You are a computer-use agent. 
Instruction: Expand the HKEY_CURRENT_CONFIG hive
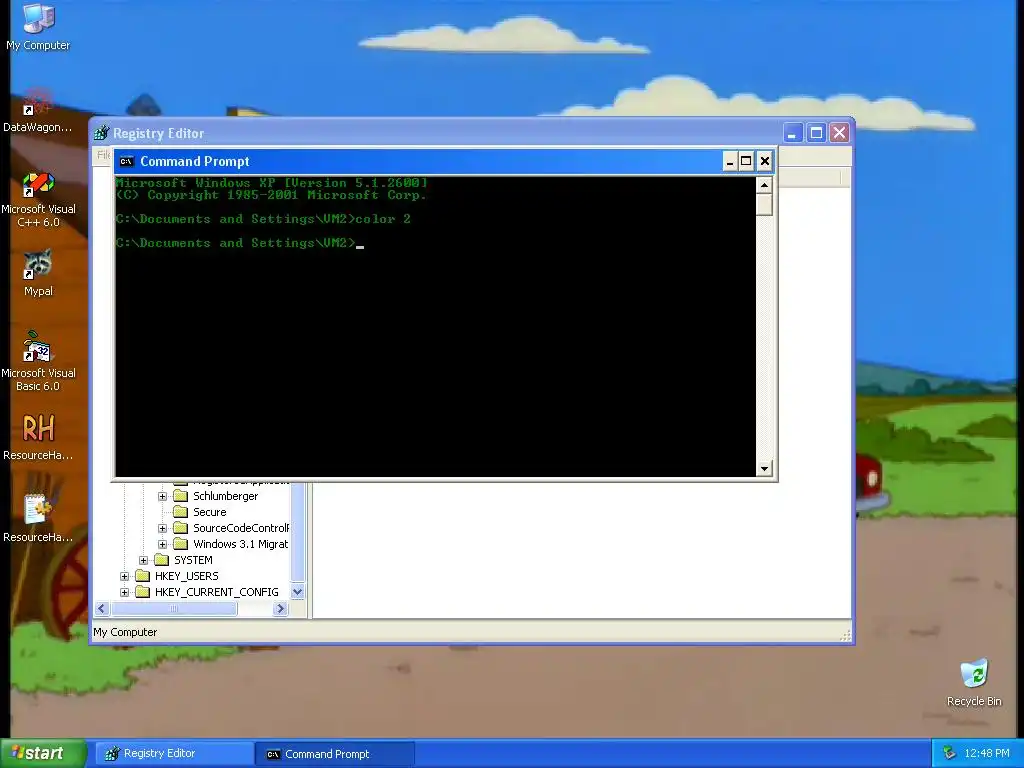tap(125, 592)
